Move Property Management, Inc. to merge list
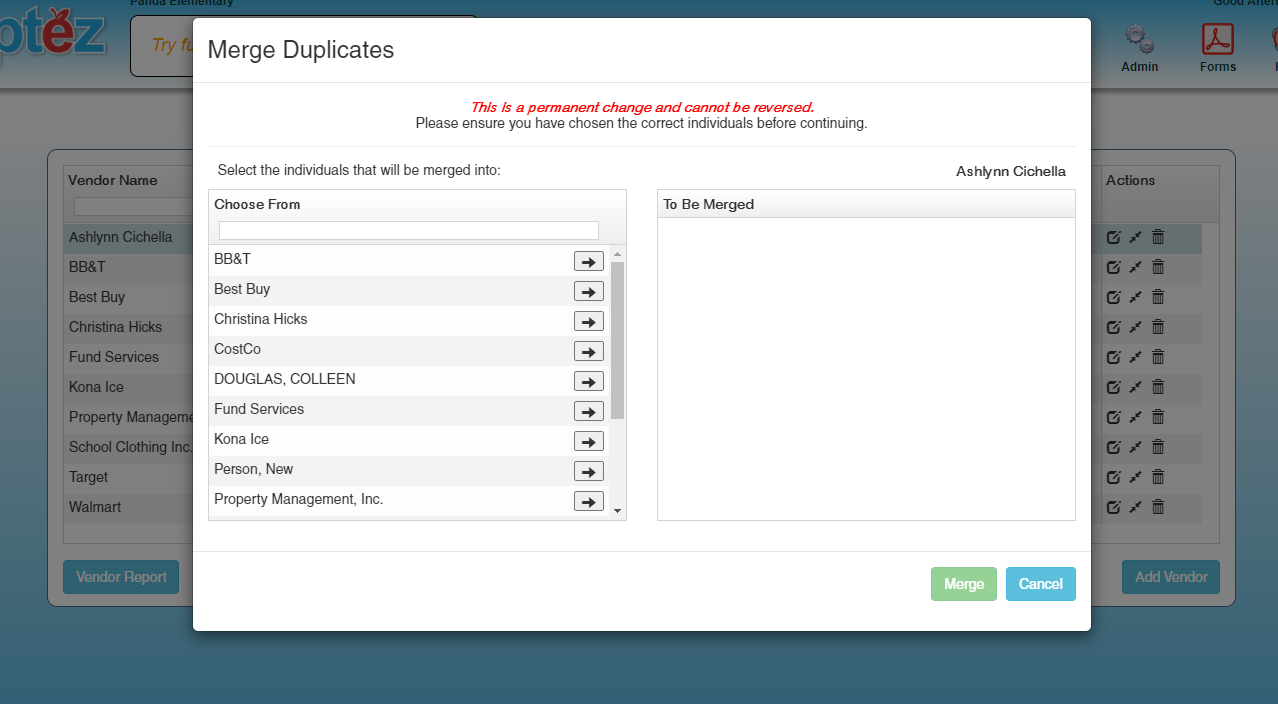Viewport: 1278px width, 704px height. coord(588,501)
